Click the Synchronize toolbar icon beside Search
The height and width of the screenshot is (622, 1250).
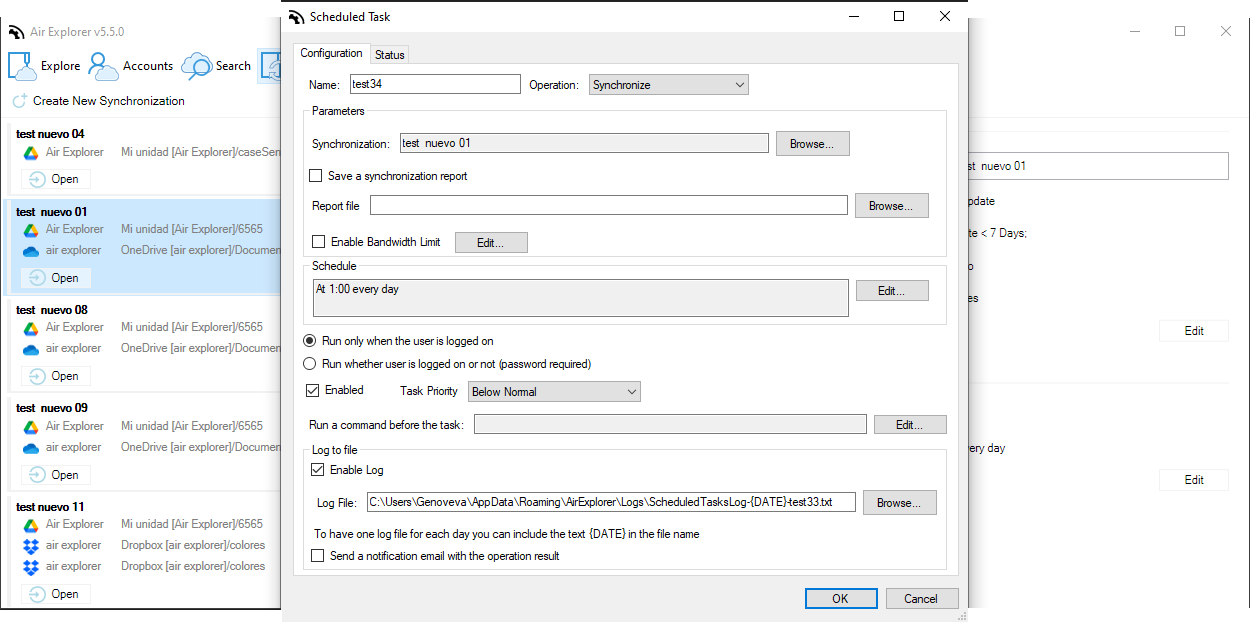click(270, 66)
